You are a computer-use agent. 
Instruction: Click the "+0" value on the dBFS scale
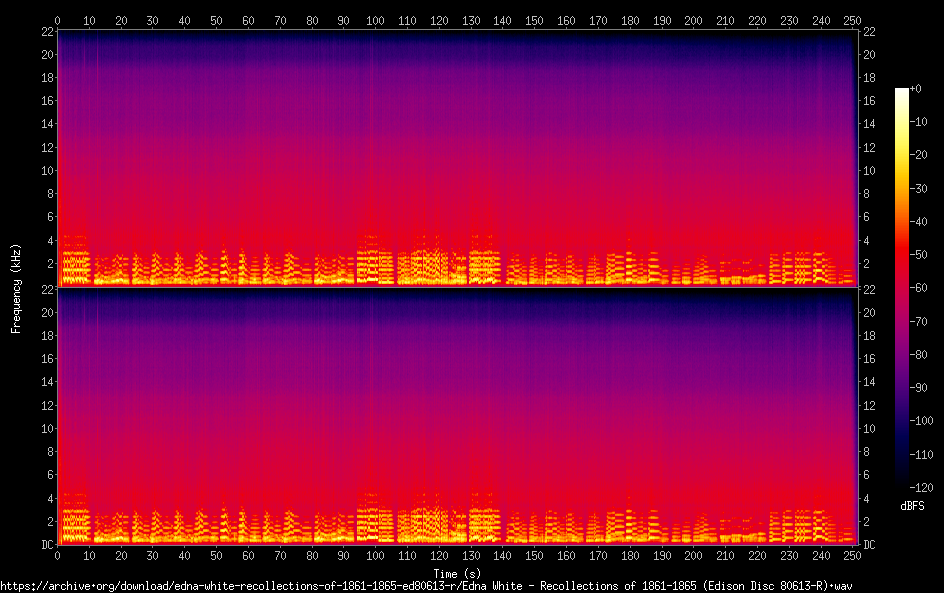tap(915, 88)
